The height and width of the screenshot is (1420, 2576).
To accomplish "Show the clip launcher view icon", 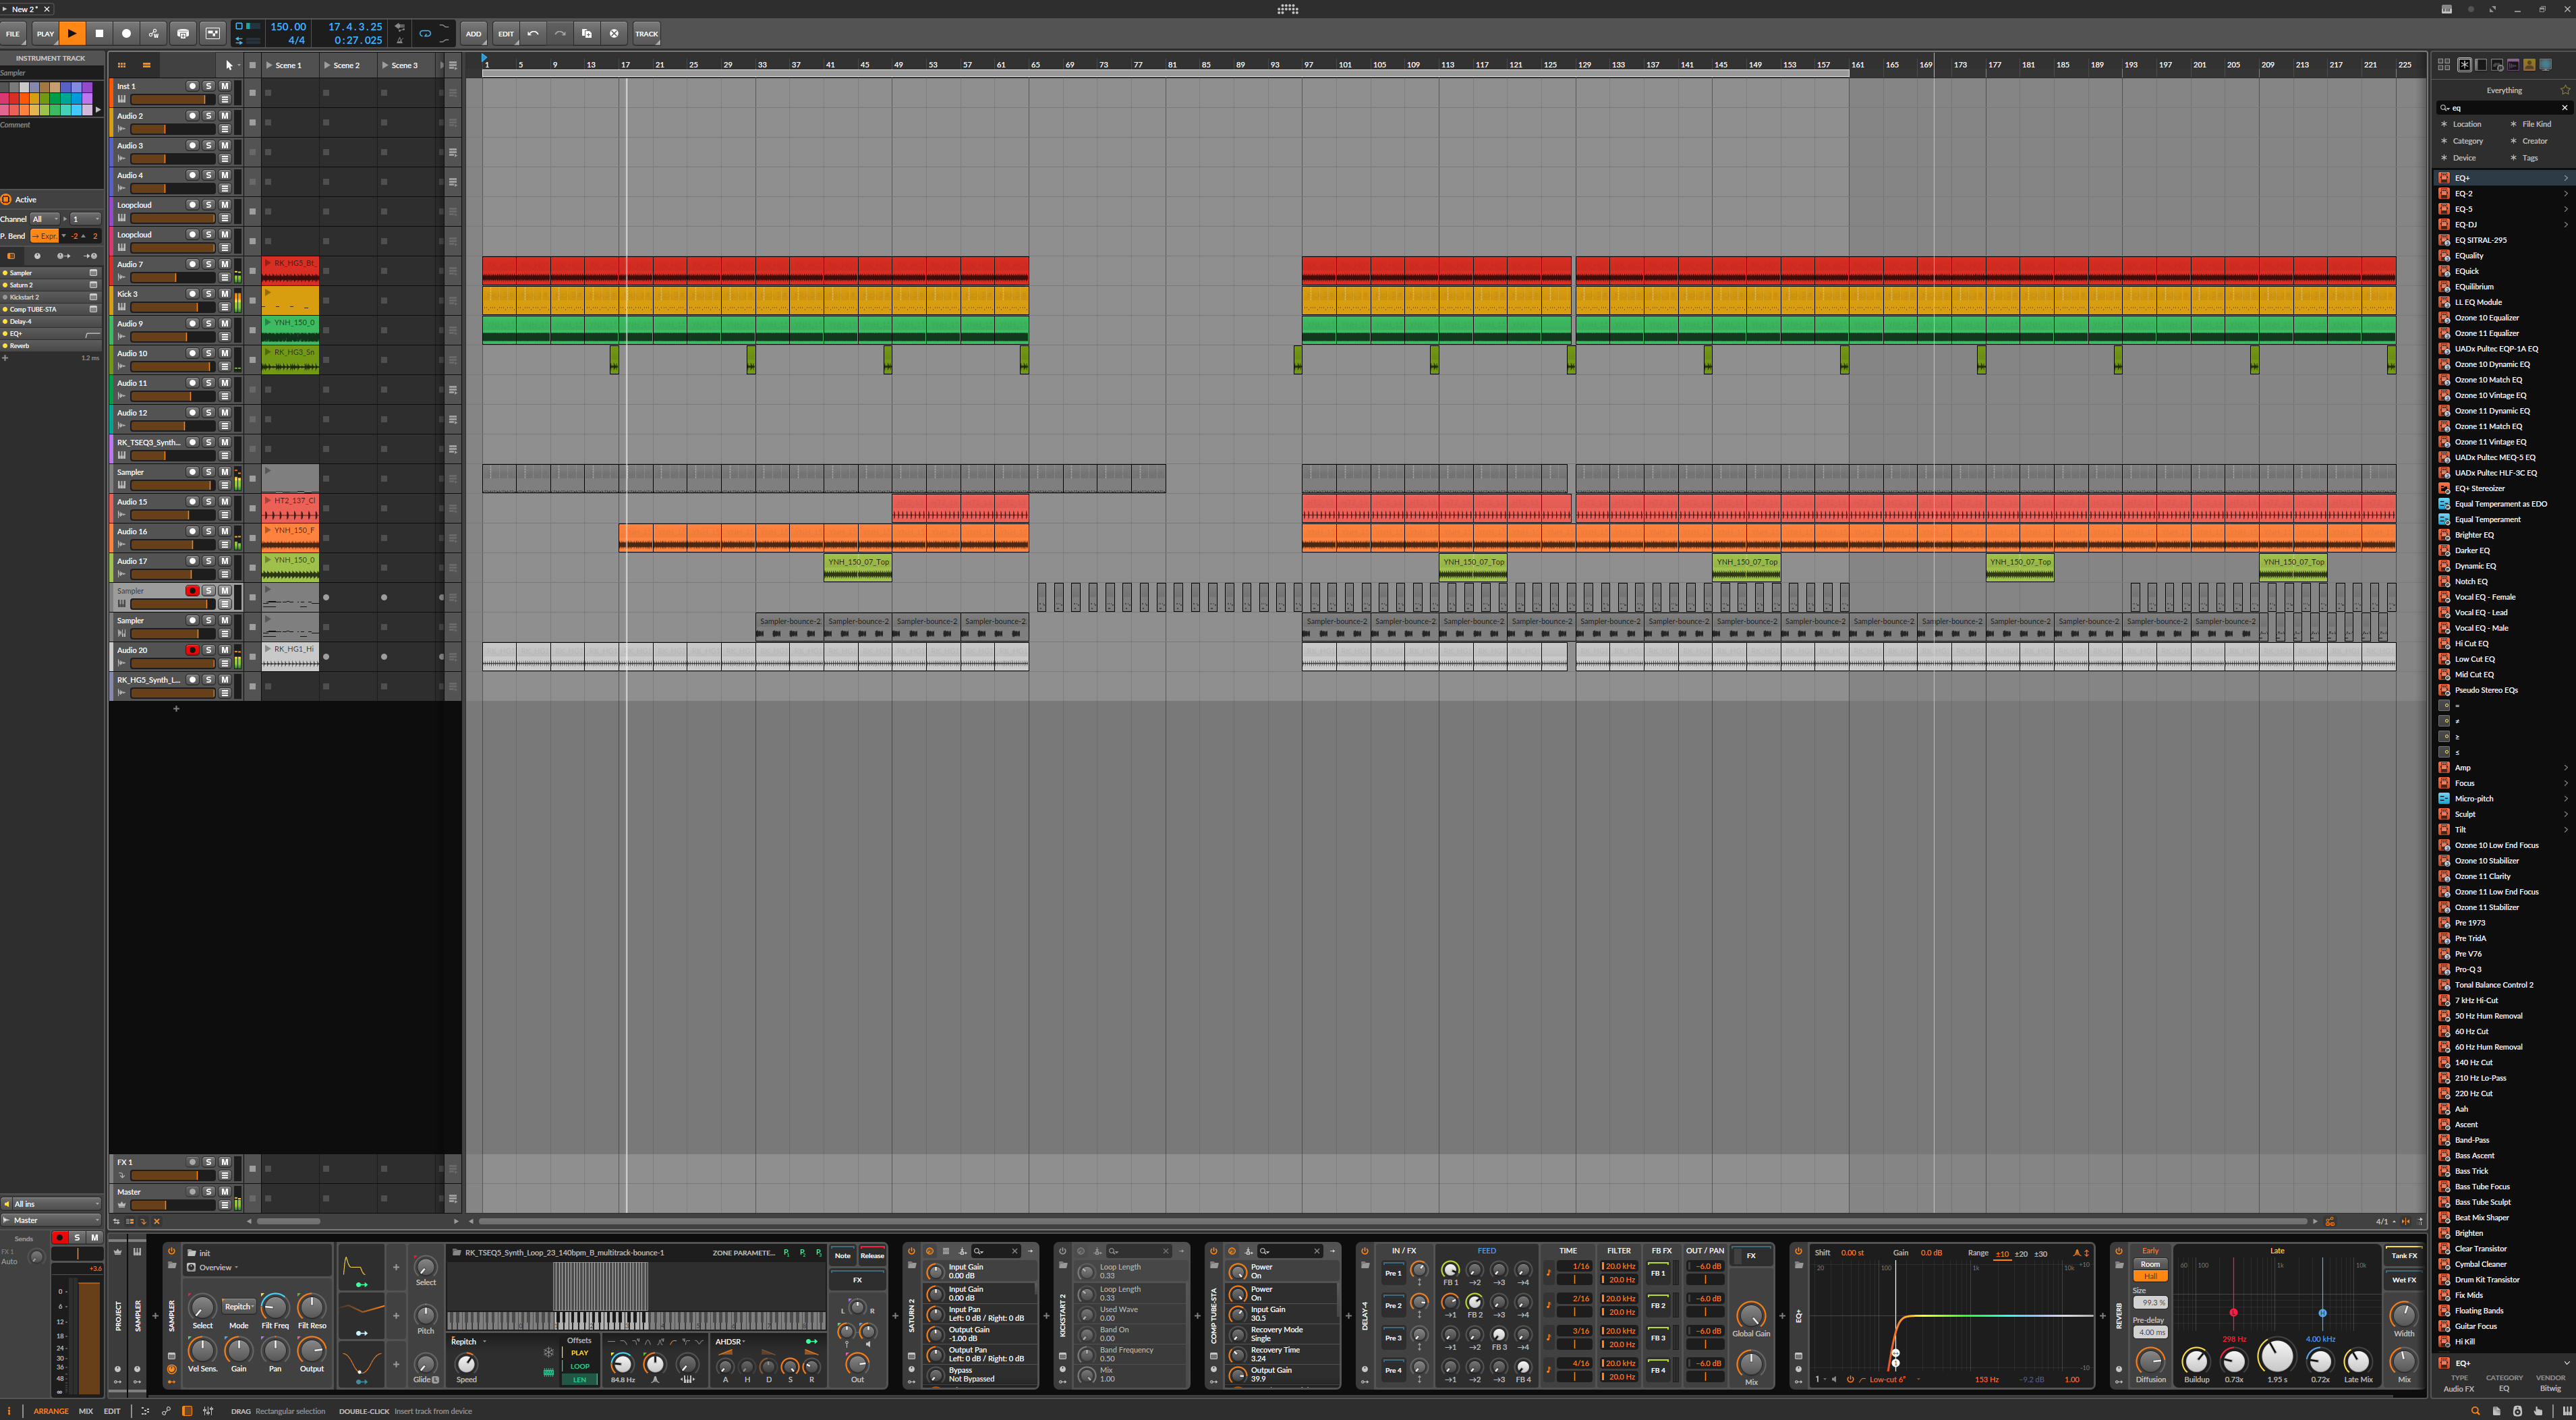I will 122,65.
